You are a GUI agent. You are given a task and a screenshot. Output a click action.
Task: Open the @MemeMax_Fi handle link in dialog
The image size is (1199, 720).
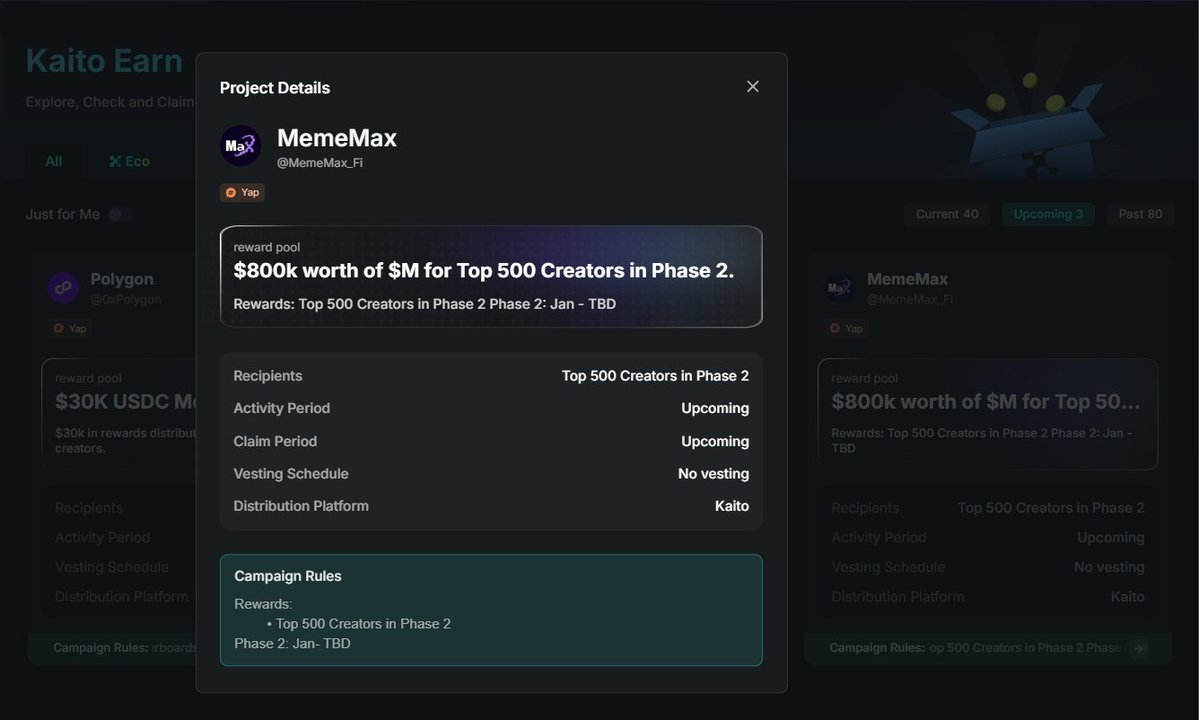click(x=320, y=163)
